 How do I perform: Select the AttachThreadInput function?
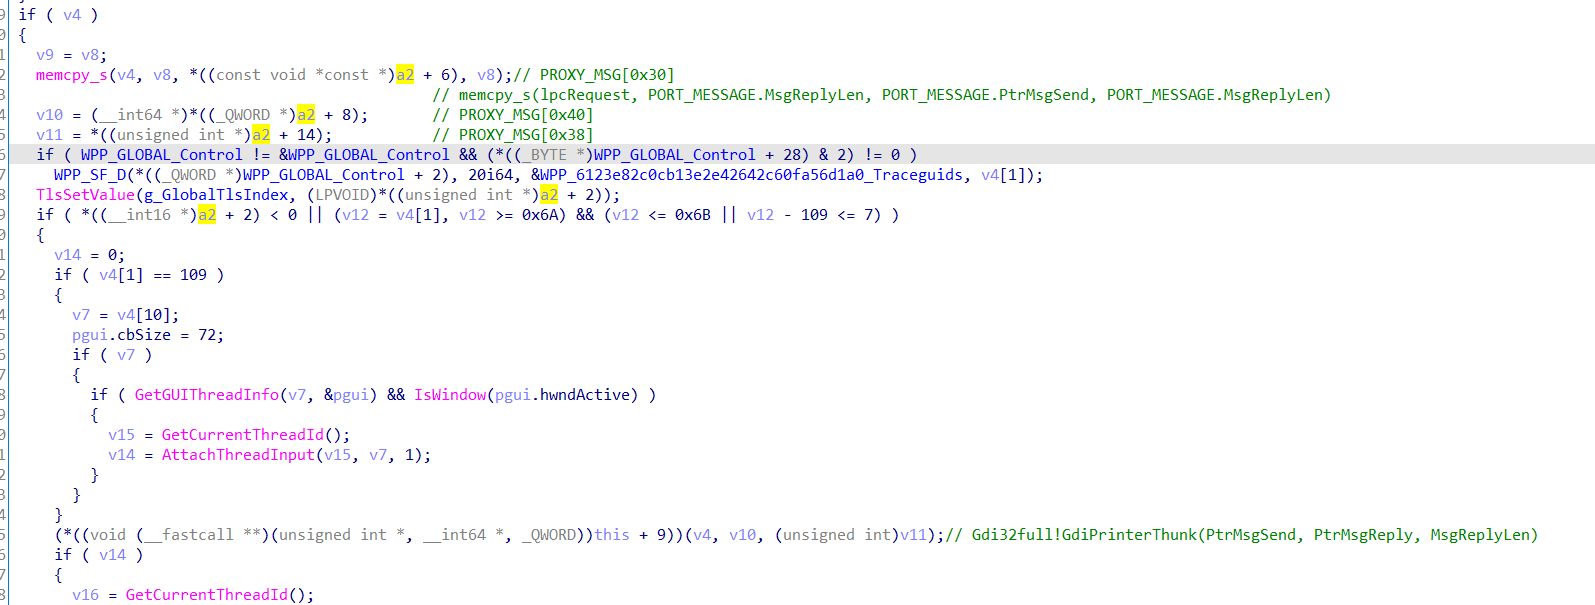tap(238, 455)
